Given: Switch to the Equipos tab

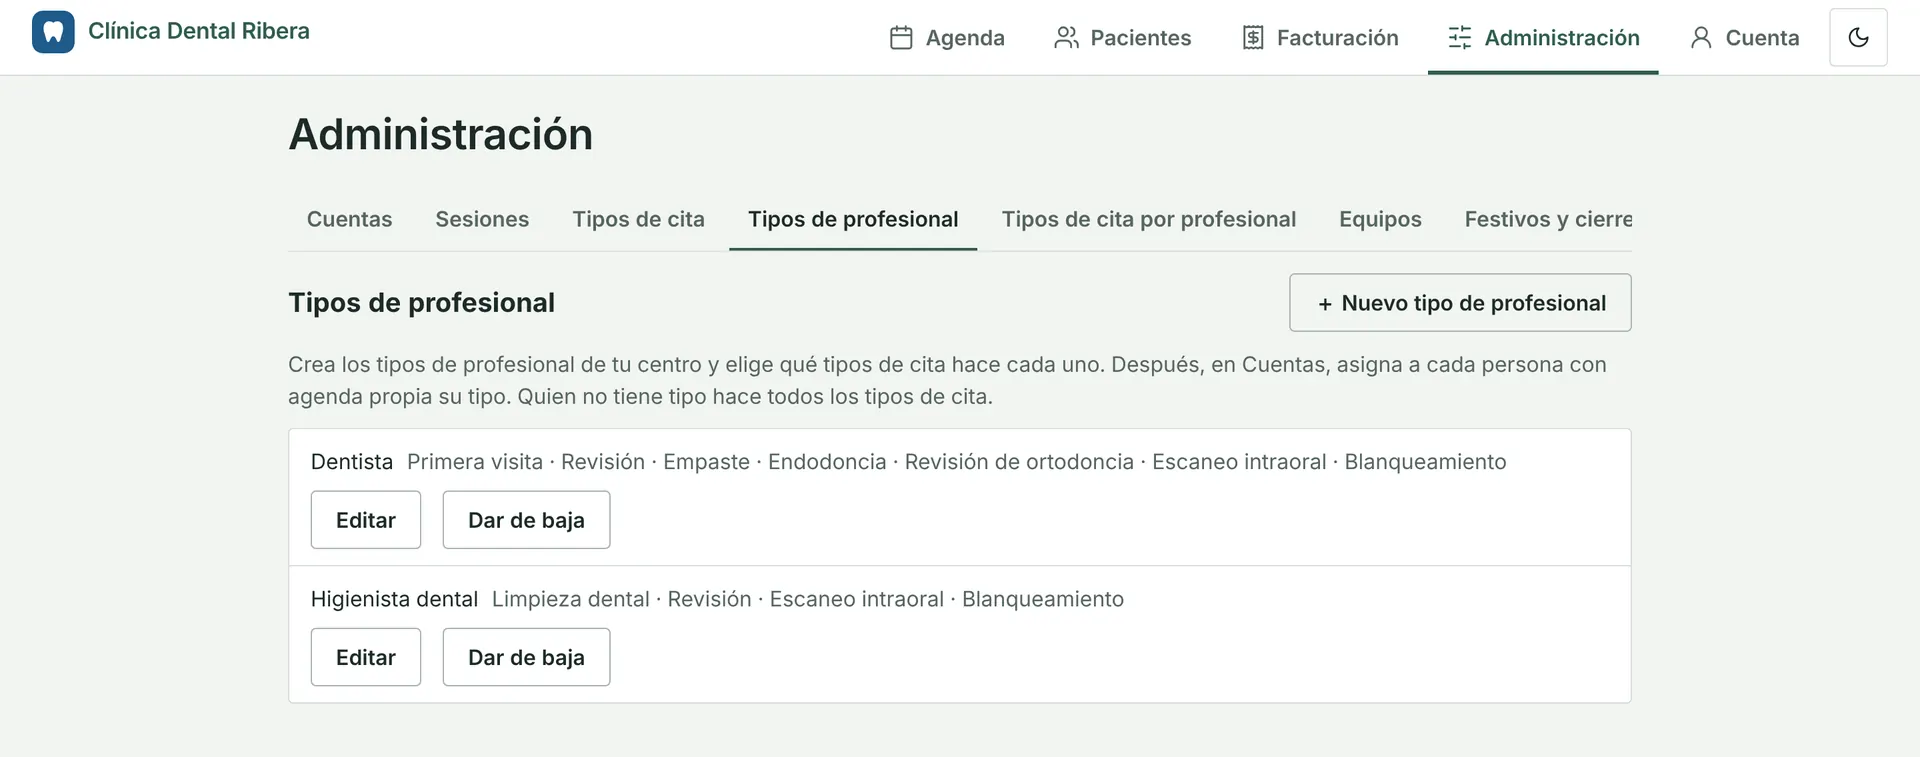Looking at the screenshot, I should 1380,219.
